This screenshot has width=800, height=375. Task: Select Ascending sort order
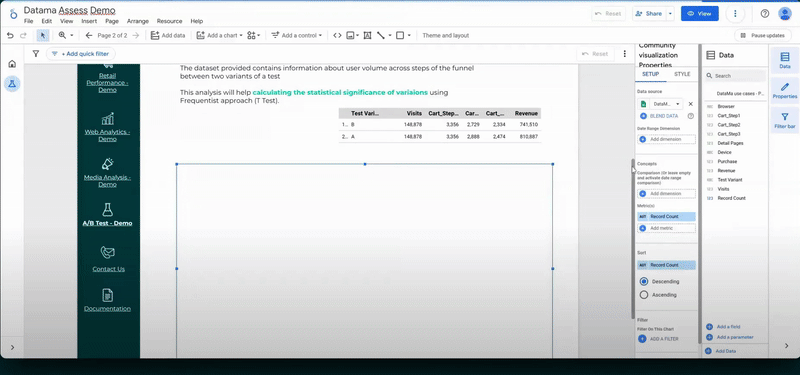(643, 295)
